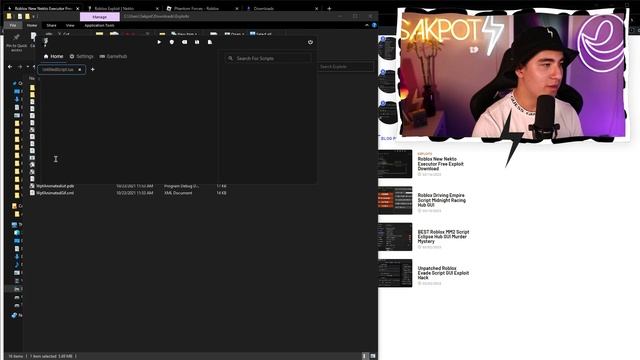
Task: Switch to the Share ribbon tab
Action: [x=51, y=25]
